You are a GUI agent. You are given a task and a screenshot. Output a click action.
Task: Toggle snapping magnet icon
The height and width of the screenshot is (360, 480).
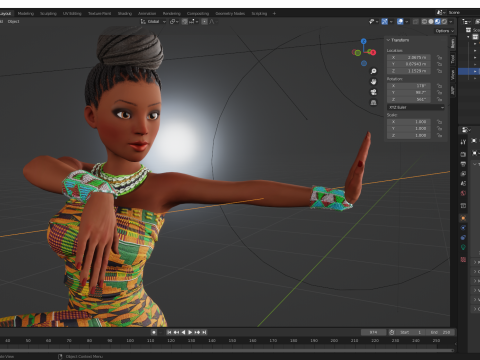[184, 21]
